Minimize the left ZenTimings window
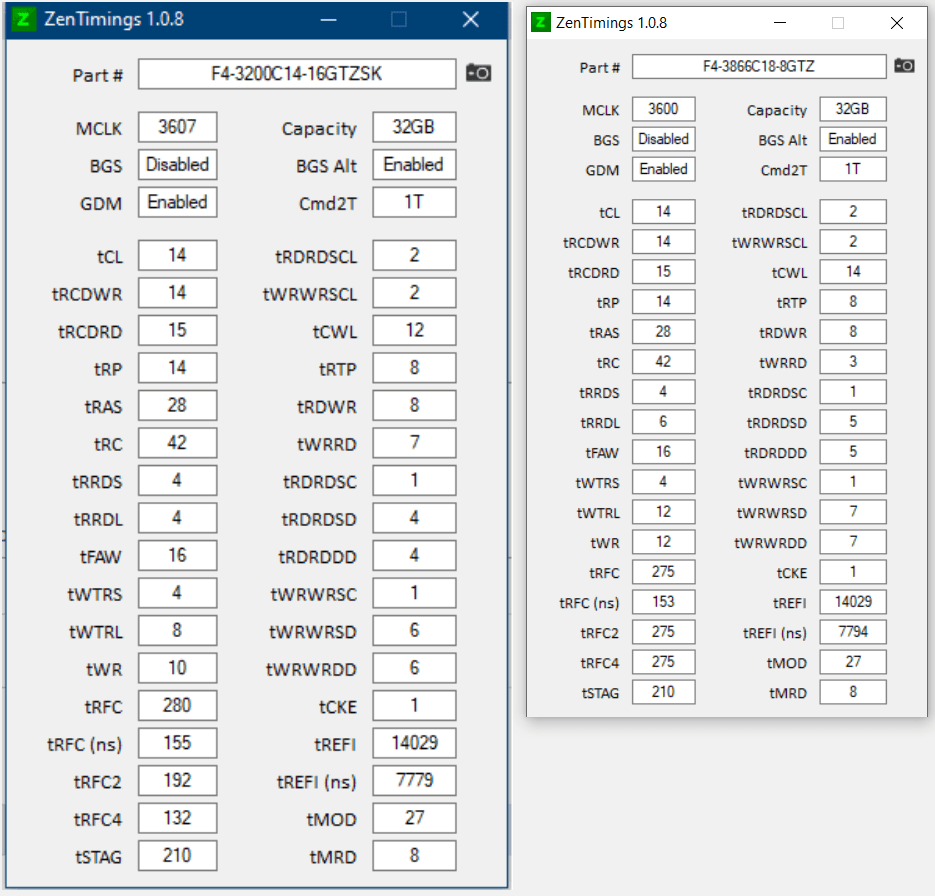 tap(329, 20)
